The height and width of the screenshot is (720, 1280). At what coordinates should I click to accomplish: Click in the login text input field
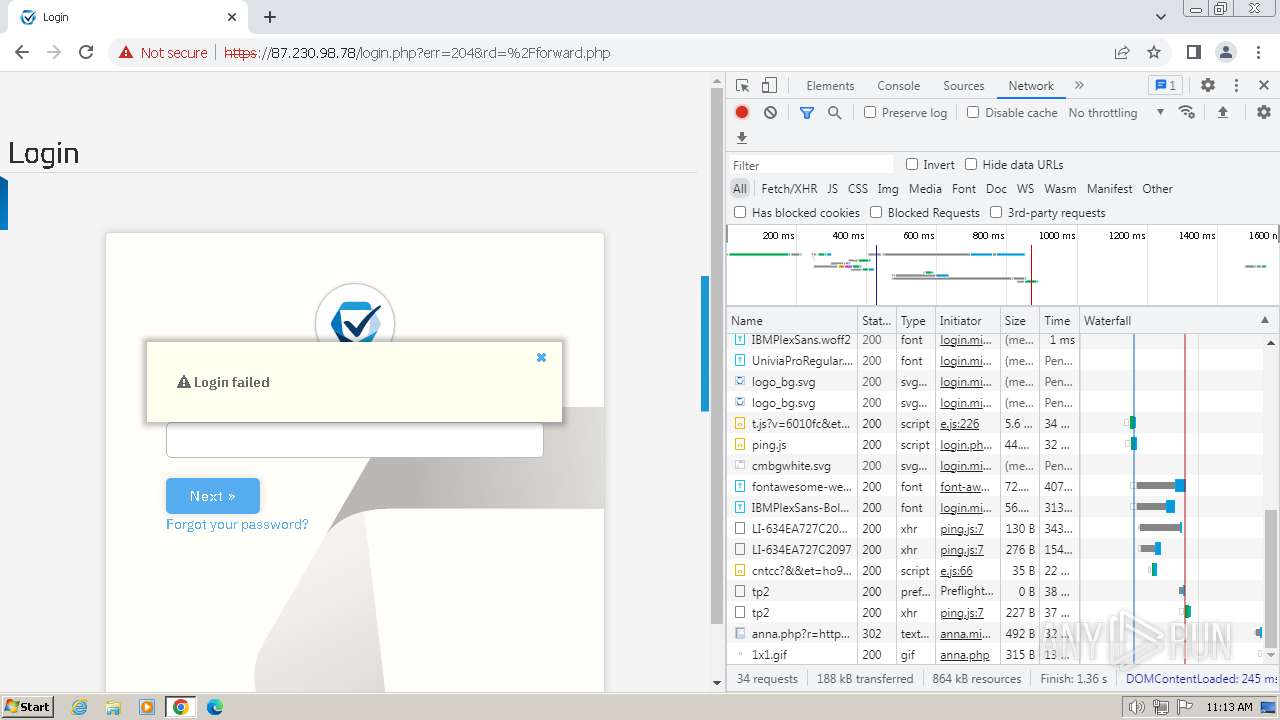click(355, 440)
